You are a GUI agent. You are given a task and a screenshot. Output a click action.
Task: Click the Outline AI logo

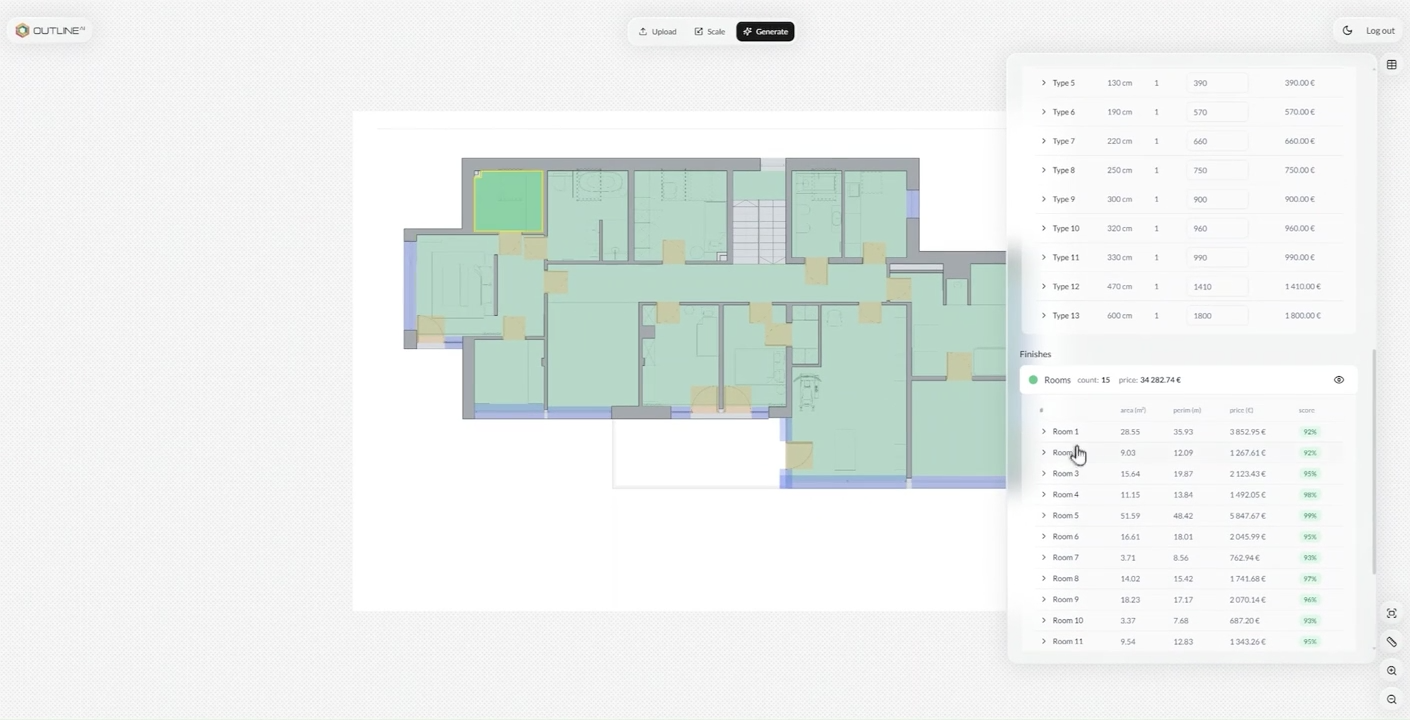(50, 31)
